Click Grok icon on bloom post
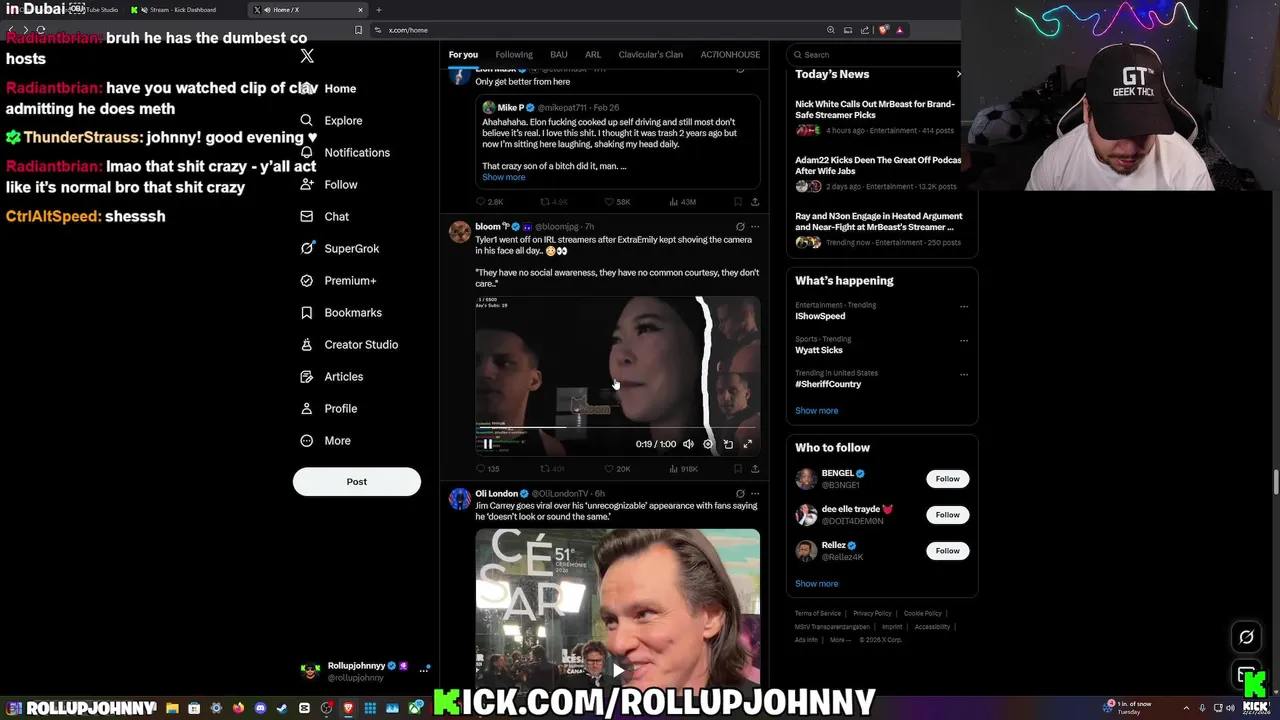This screenshot has width=1280, height=720. coord(740,227)
